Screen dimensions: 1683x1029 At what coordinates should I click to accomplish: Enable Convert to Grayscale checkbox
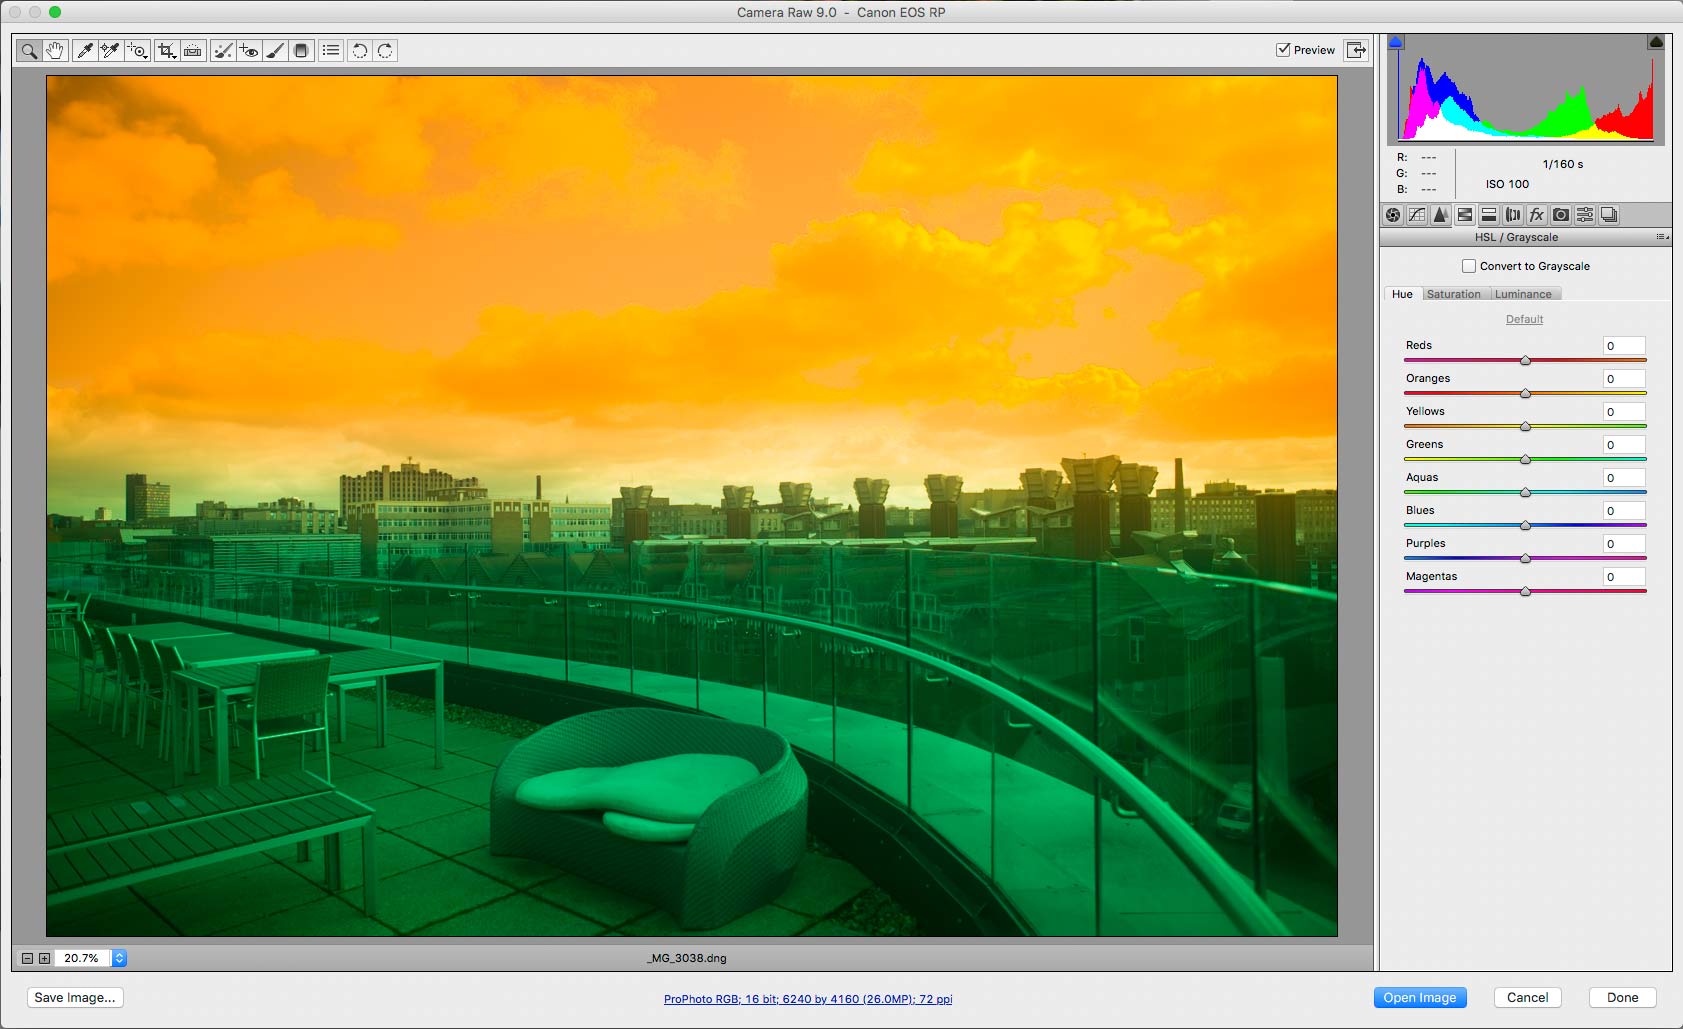(x=1469, y=266)
